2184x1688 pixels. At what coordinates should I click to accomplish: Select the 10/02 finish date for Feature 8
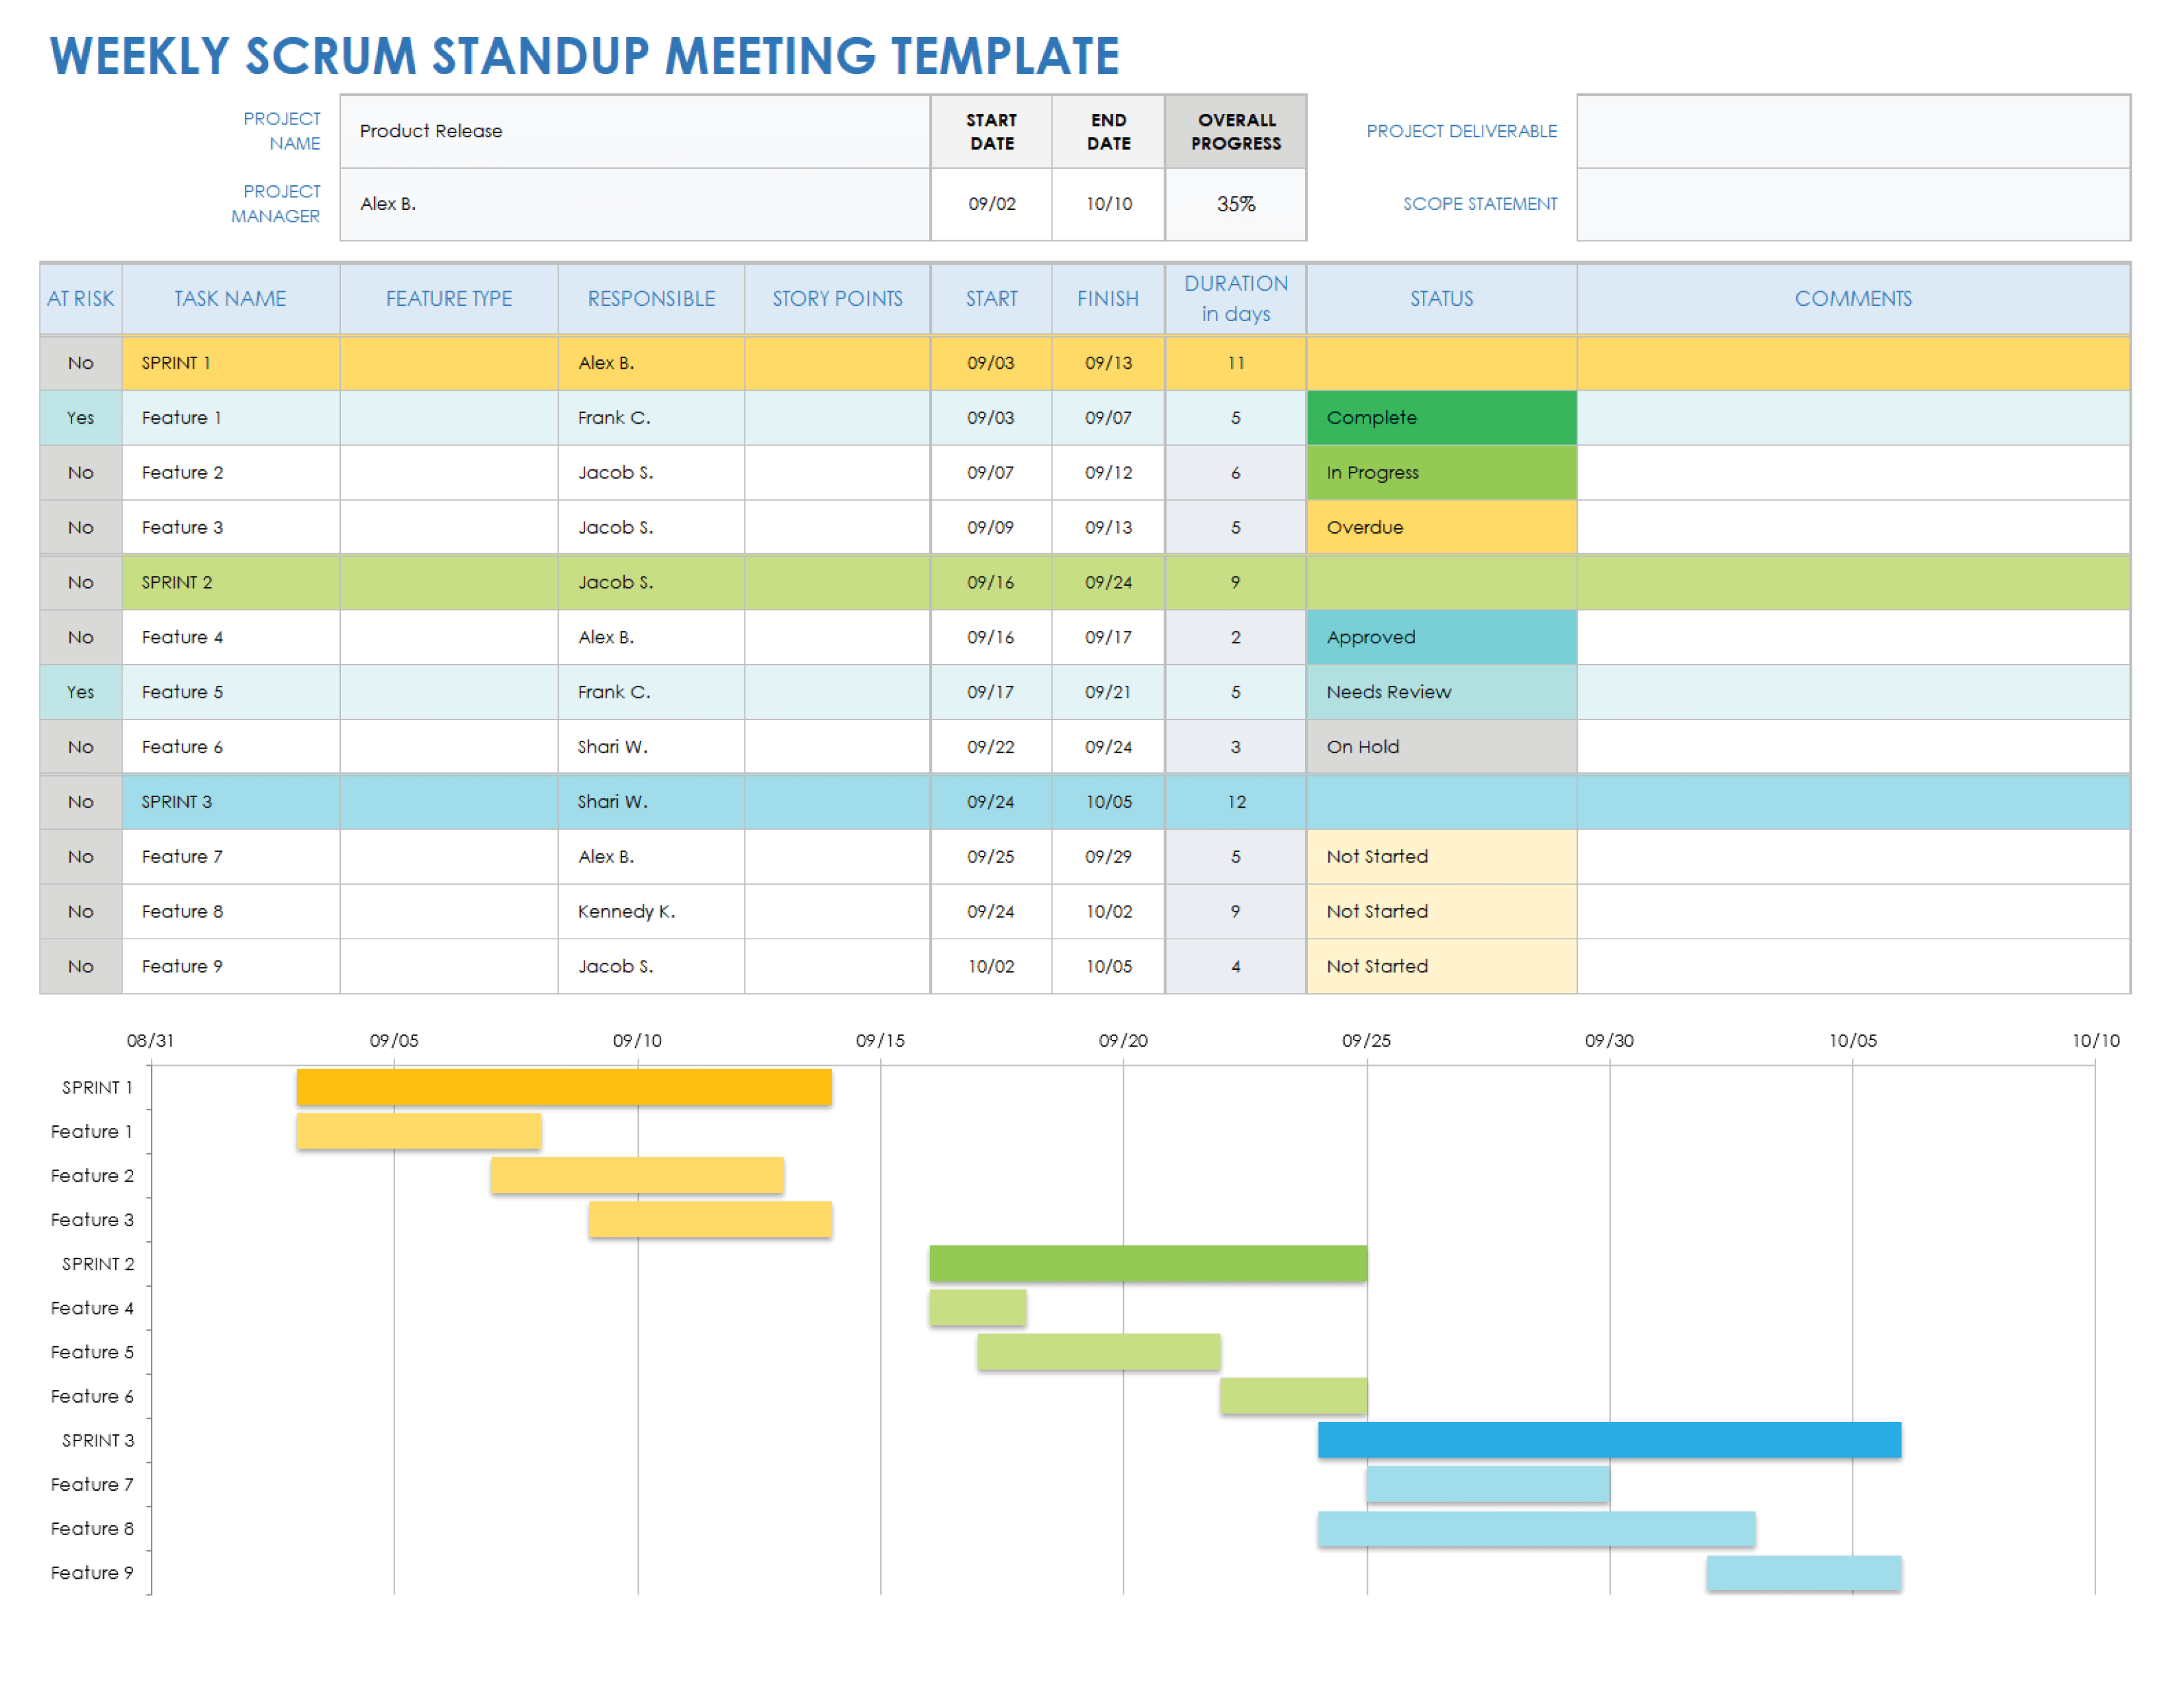pyautogui.click(x=1108, y=911)
